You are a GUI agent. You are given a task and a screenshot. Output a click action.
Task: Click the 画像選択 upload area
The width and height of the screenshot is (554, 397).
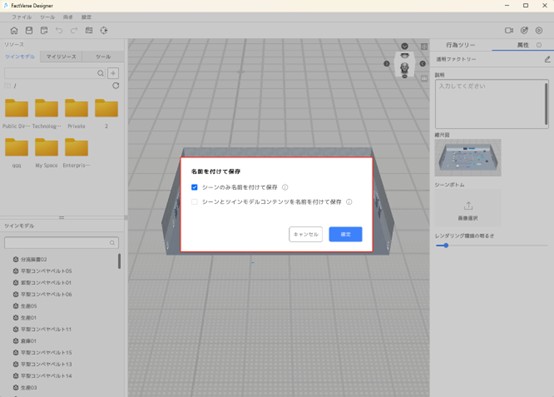click(x=467, y=208)
